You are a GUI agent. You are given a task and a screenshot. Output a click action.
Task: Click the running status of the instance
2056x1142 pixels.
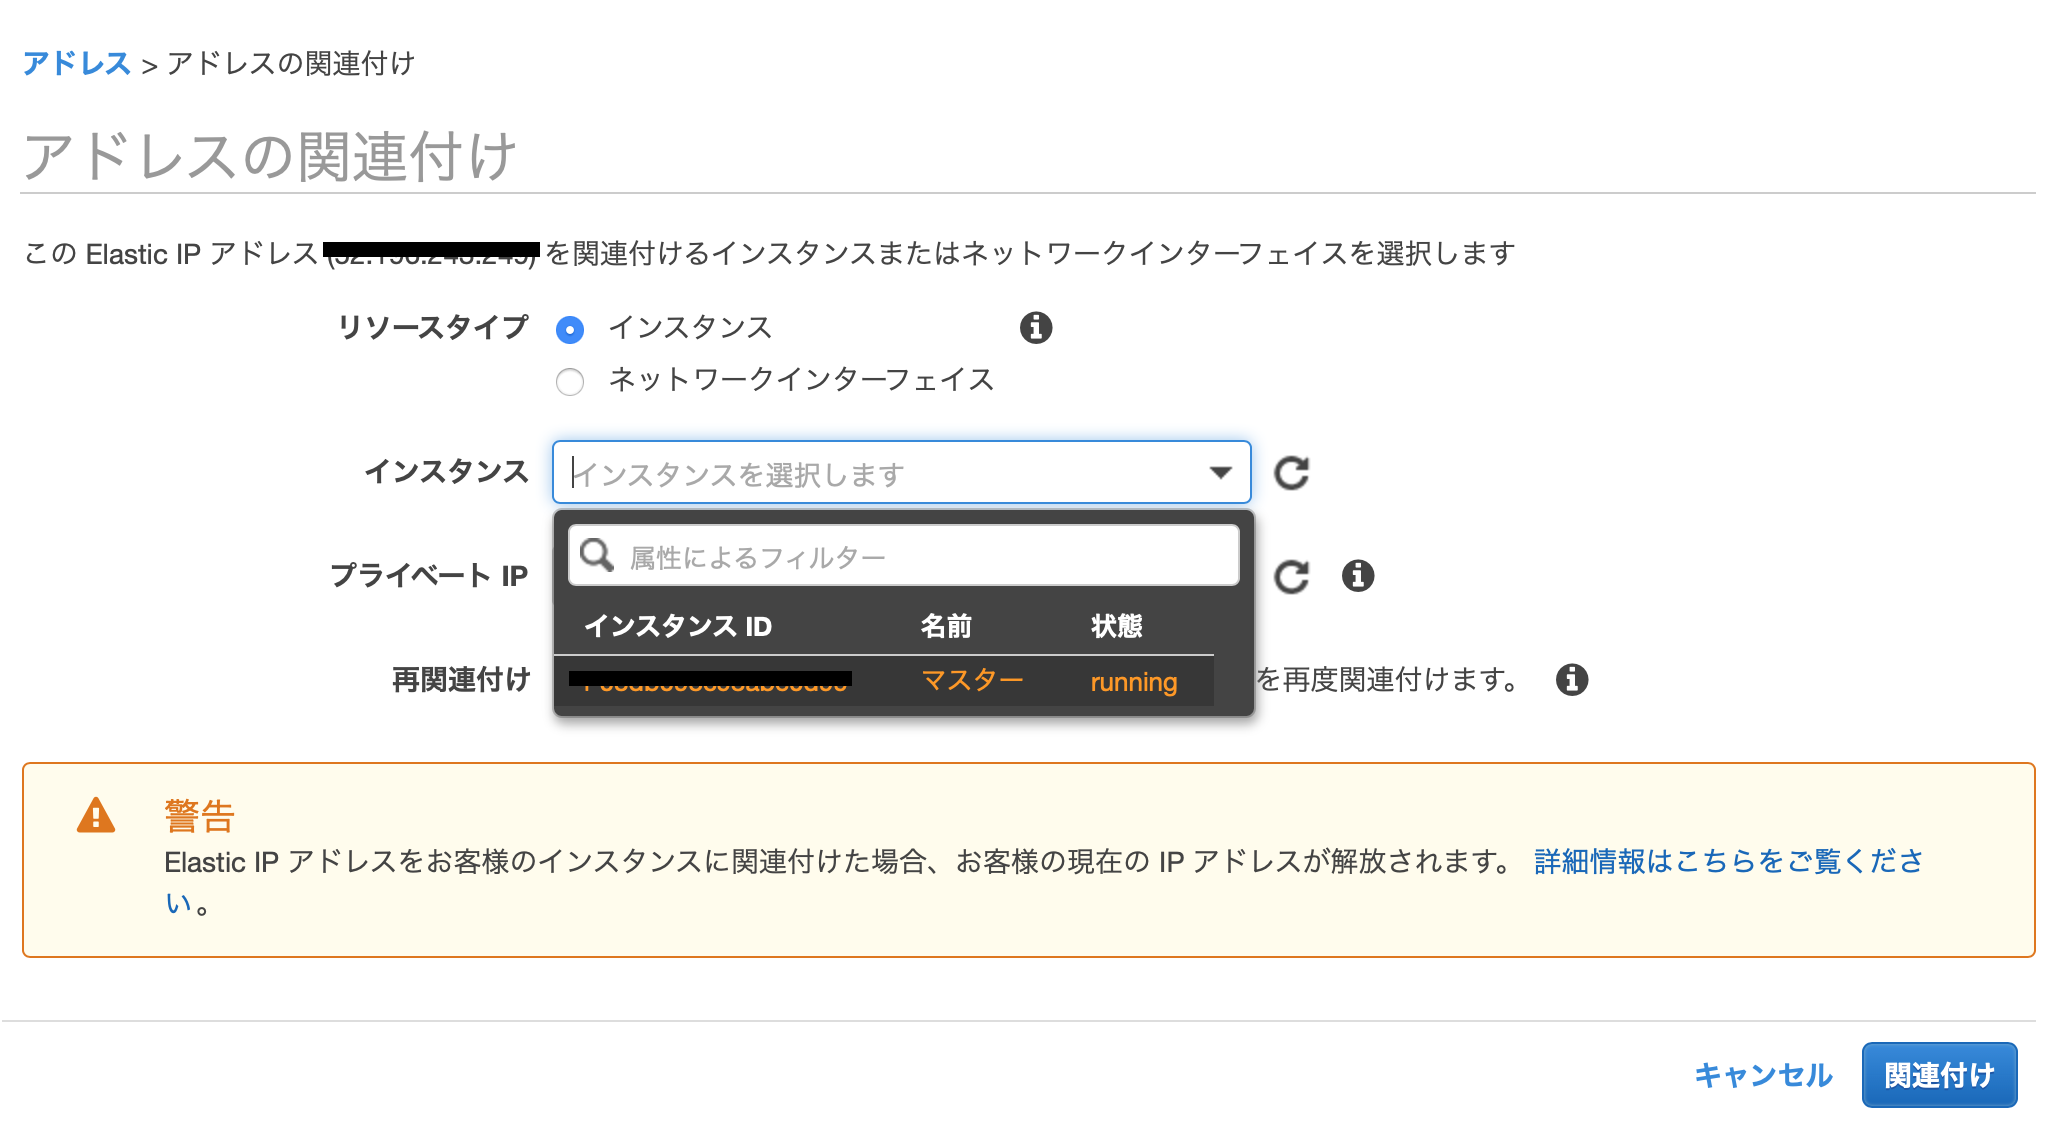(1134, 682)
